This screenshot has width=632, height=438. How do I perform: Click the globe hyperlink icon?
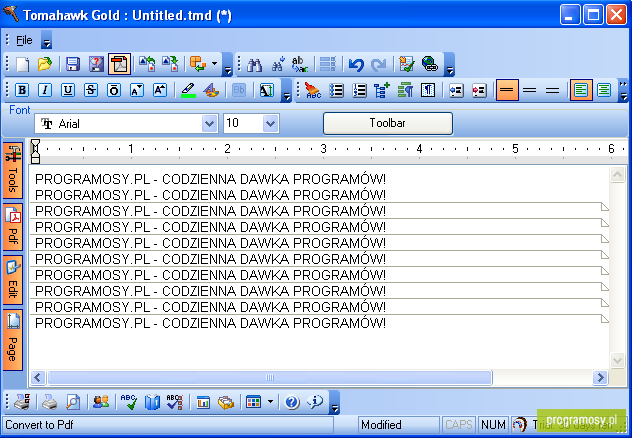coord(430,64)
